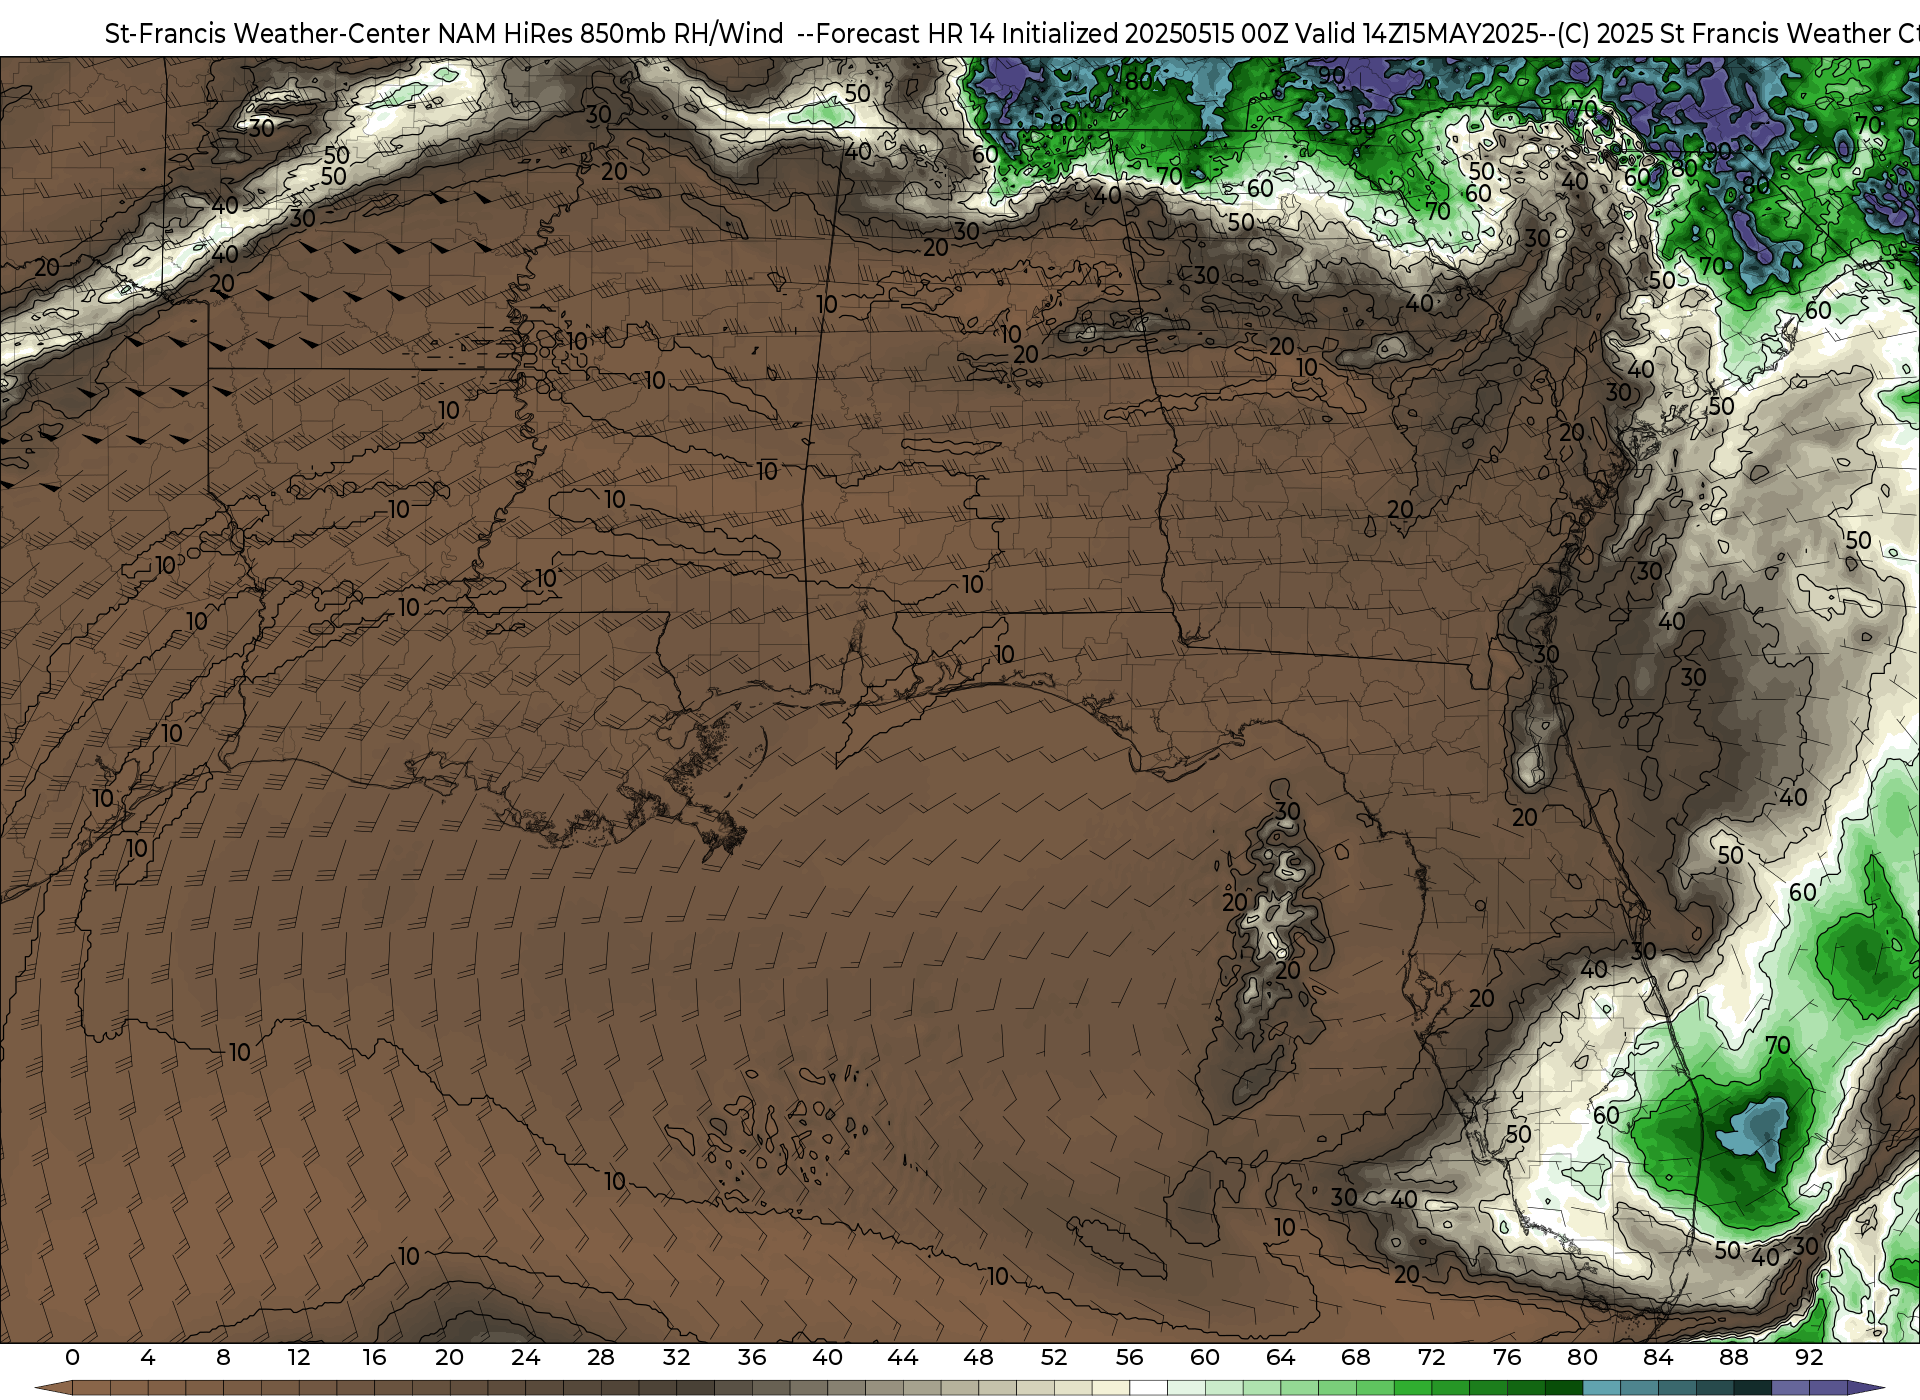The width and height of the screenshot is (1920, 1400).
Task: Click the colorbar tick label '56'
Action: point(1129,1357)
